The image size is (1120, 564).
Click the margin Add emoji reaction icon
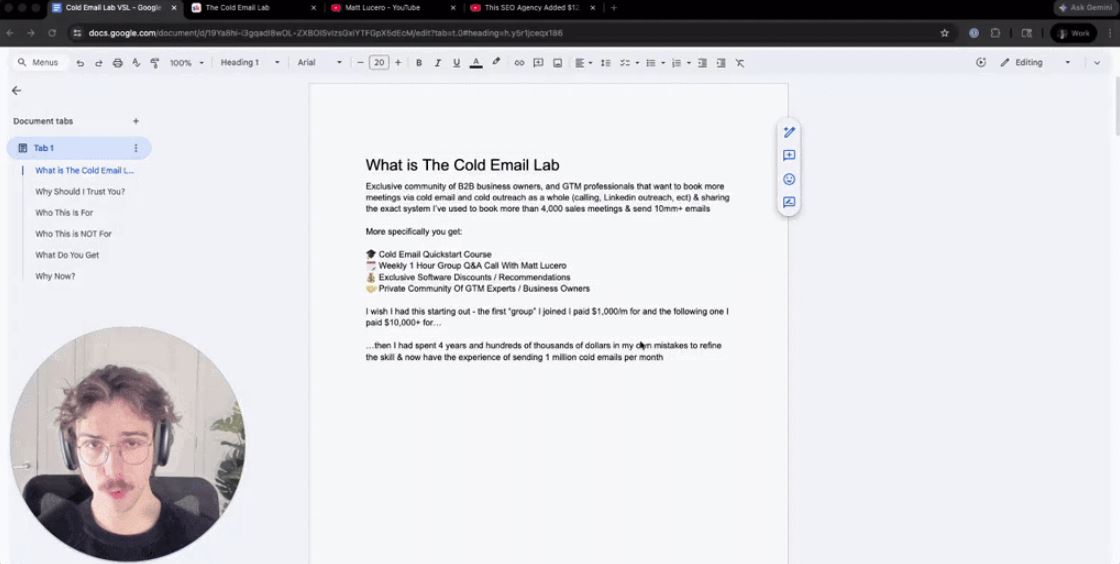tap(789, 179)
